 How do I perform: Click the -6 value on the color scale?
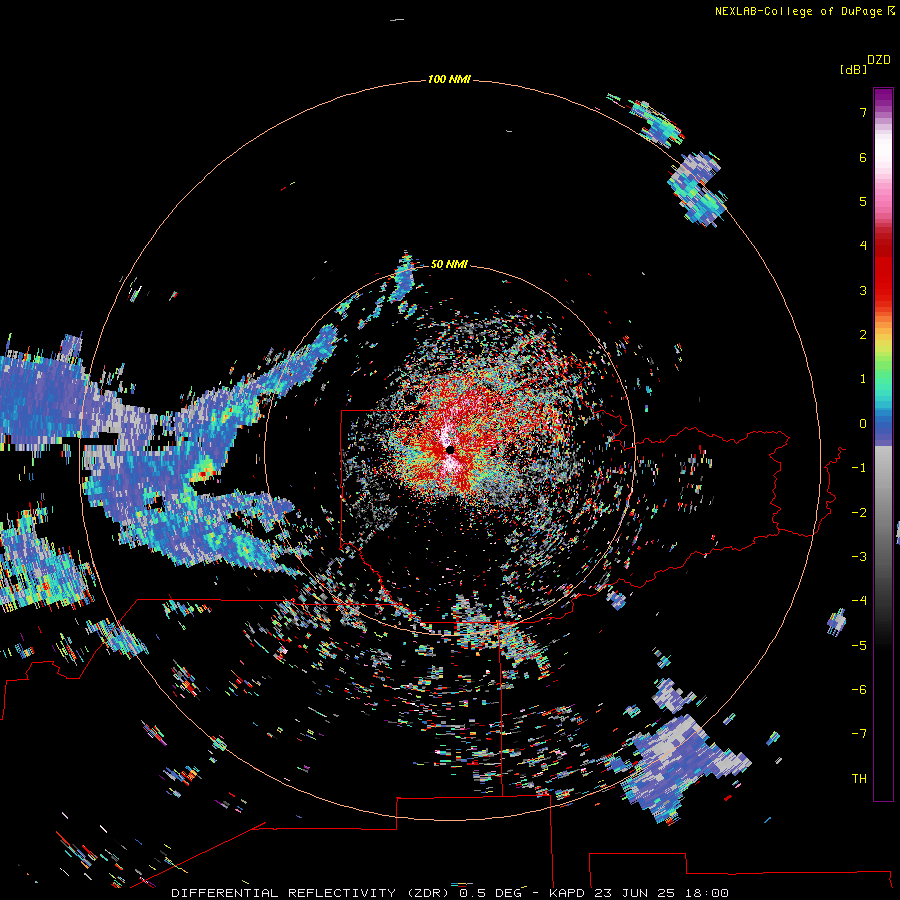coord(859,690)
